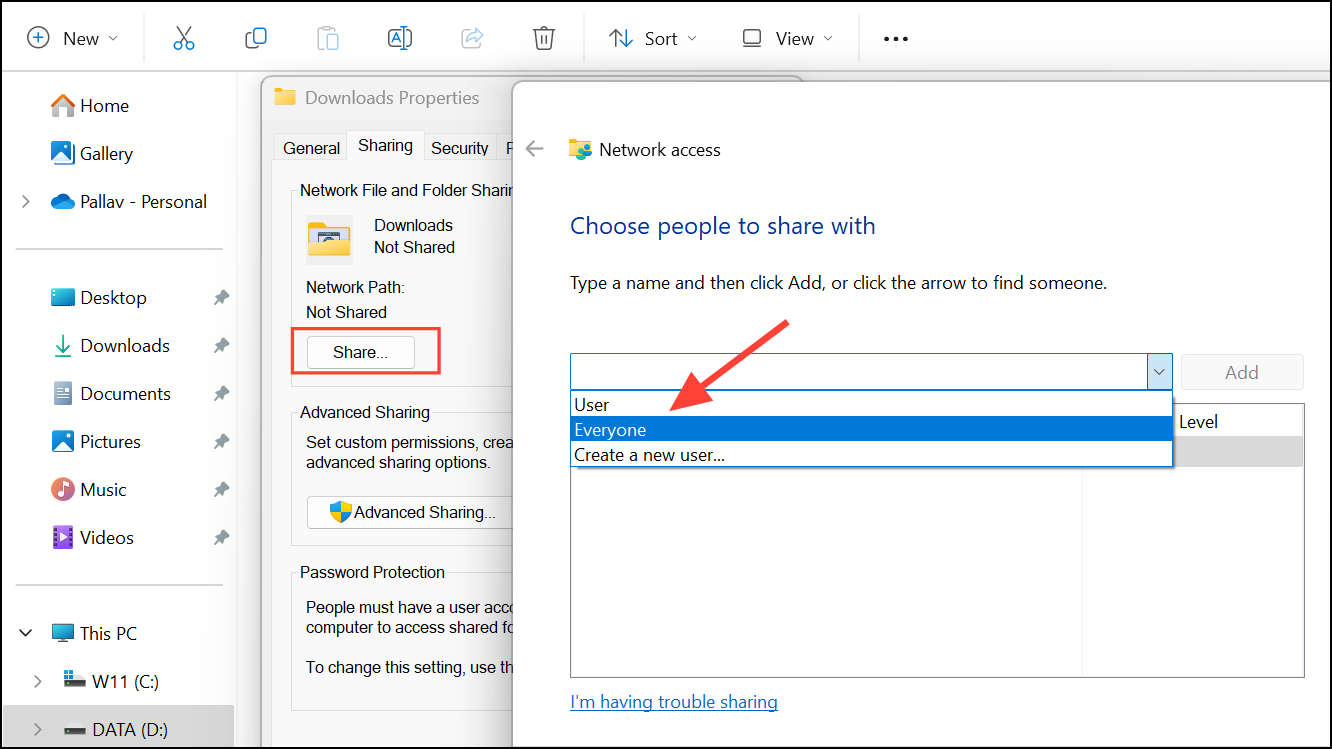Open the Sort dropdown
Screen dimensions: 1332x749
click(x=652, y=37)
